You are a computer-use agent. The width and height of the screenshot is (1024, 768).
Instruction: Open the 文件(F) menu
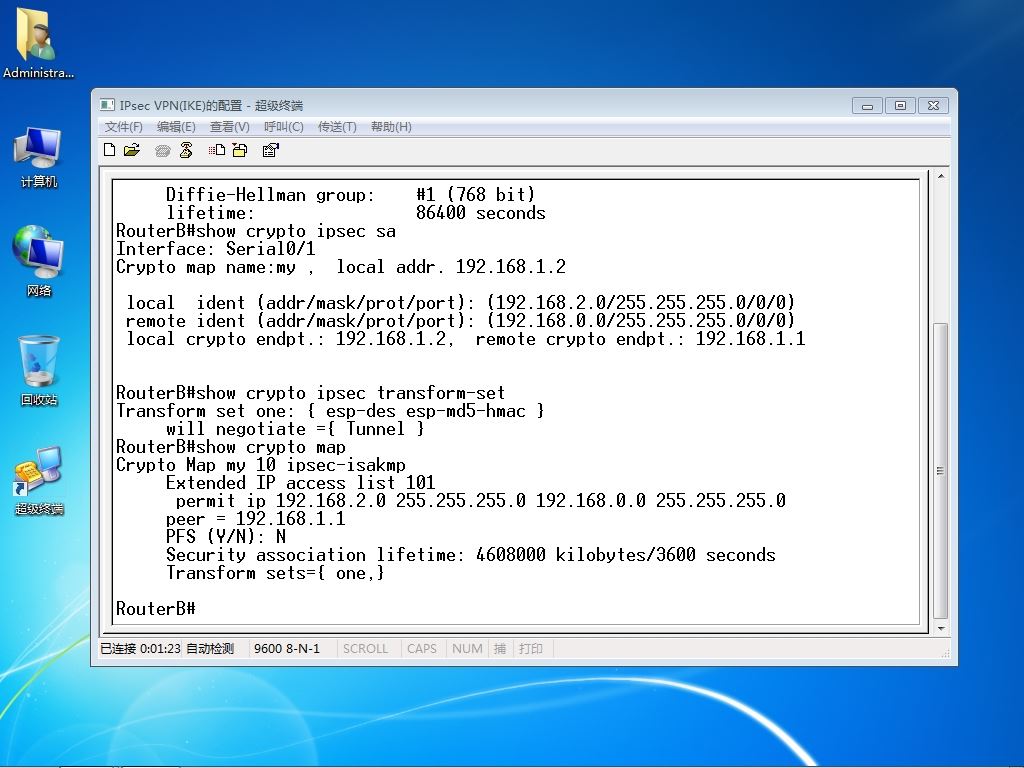tap(123, 127)
